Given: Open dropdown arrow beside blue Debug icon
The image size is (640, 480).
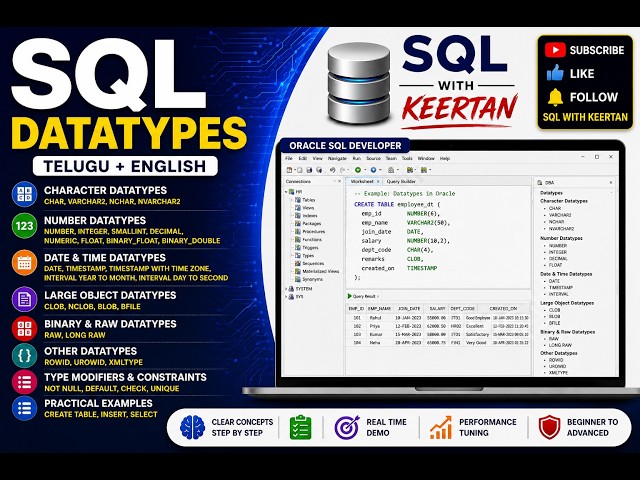Looking at the screenshot, I should [380, 170].
